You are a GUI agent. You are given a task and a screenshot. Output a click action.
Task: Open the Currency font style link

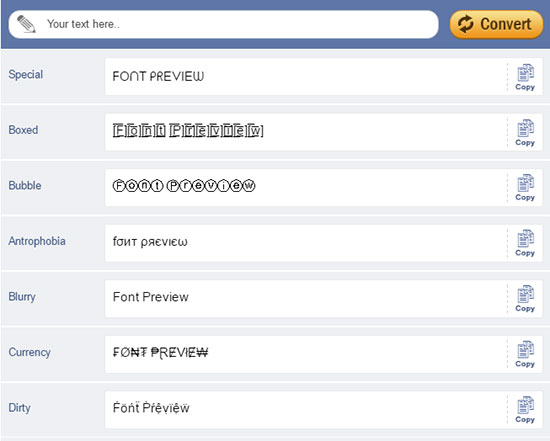point(29,352)
